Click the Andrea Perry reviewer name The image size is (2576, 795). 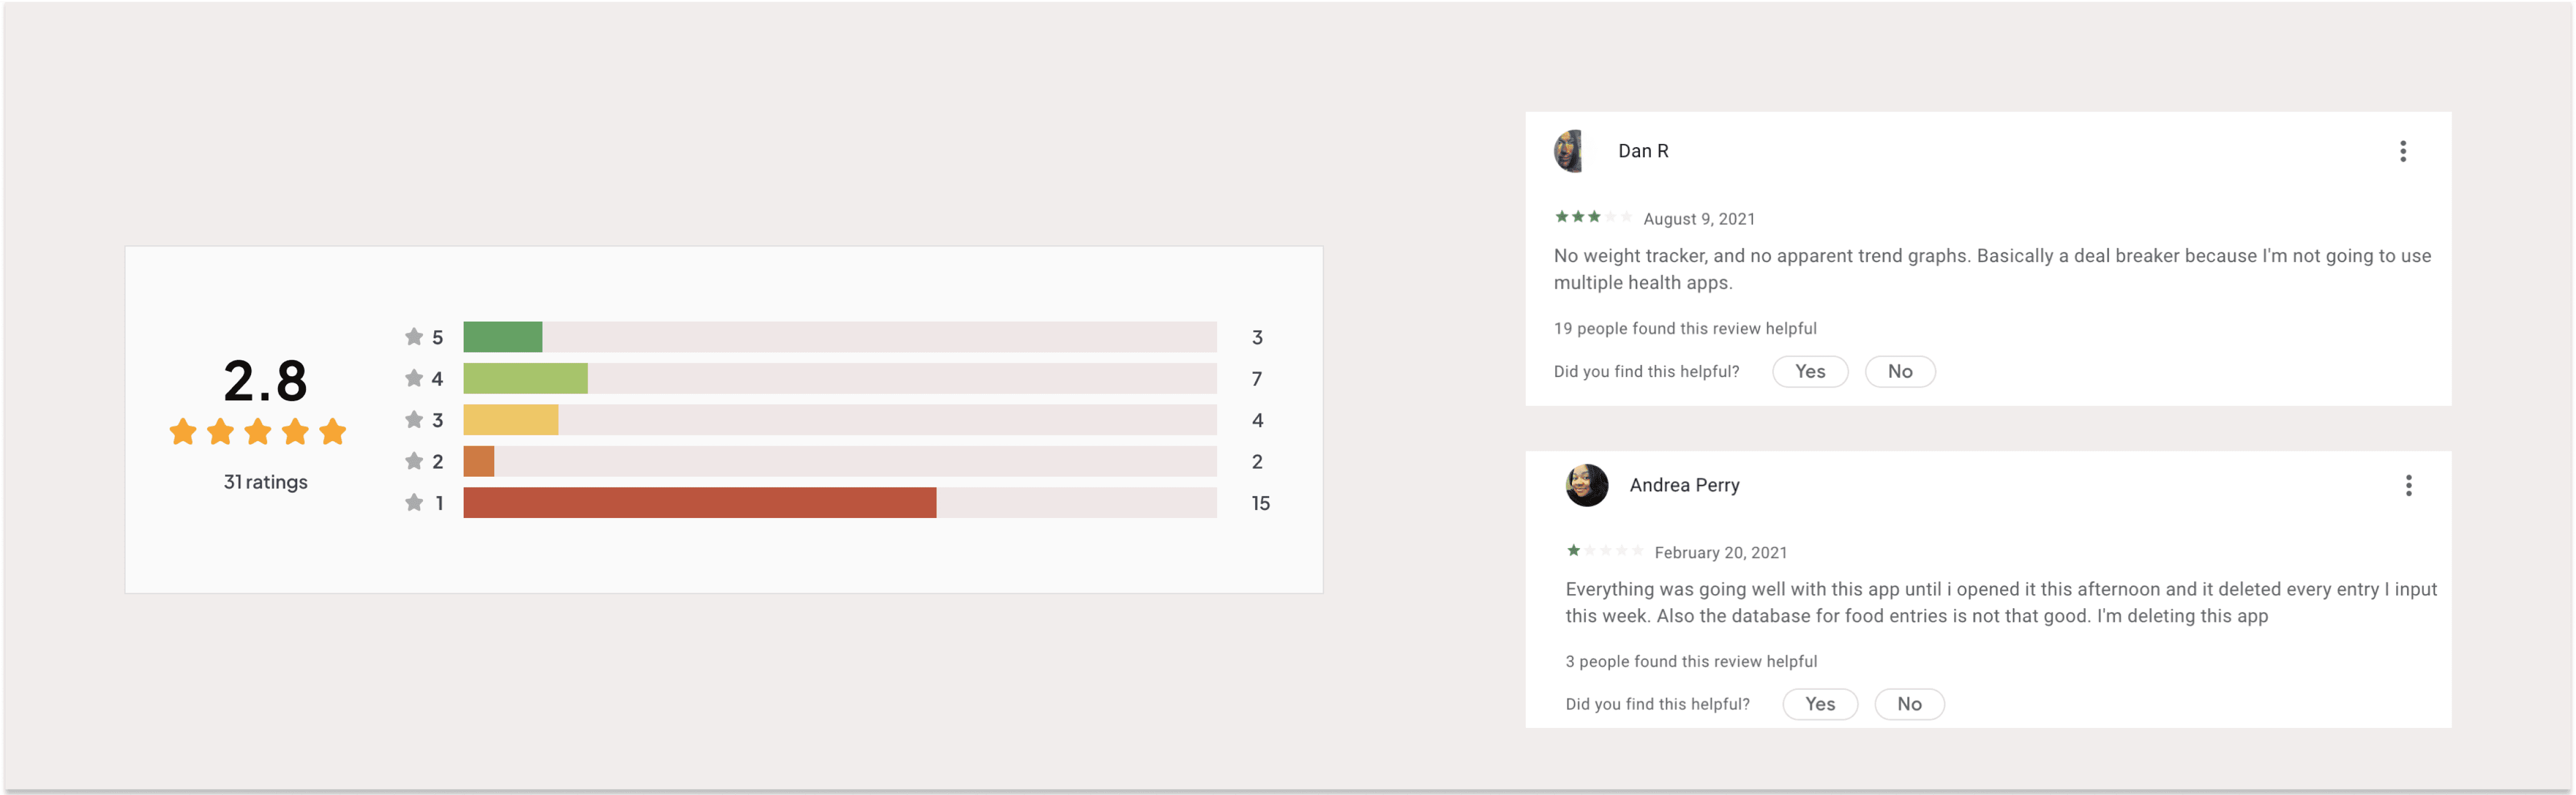[x=1684, y=485]
